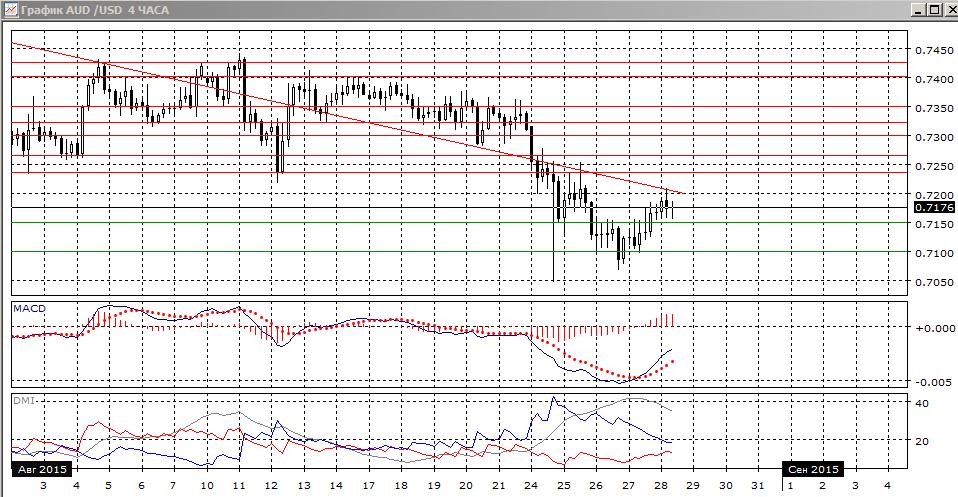Screen dimensions: 958x497
Task: Click date 28 on the time axis
Action: tap(660, 485)
